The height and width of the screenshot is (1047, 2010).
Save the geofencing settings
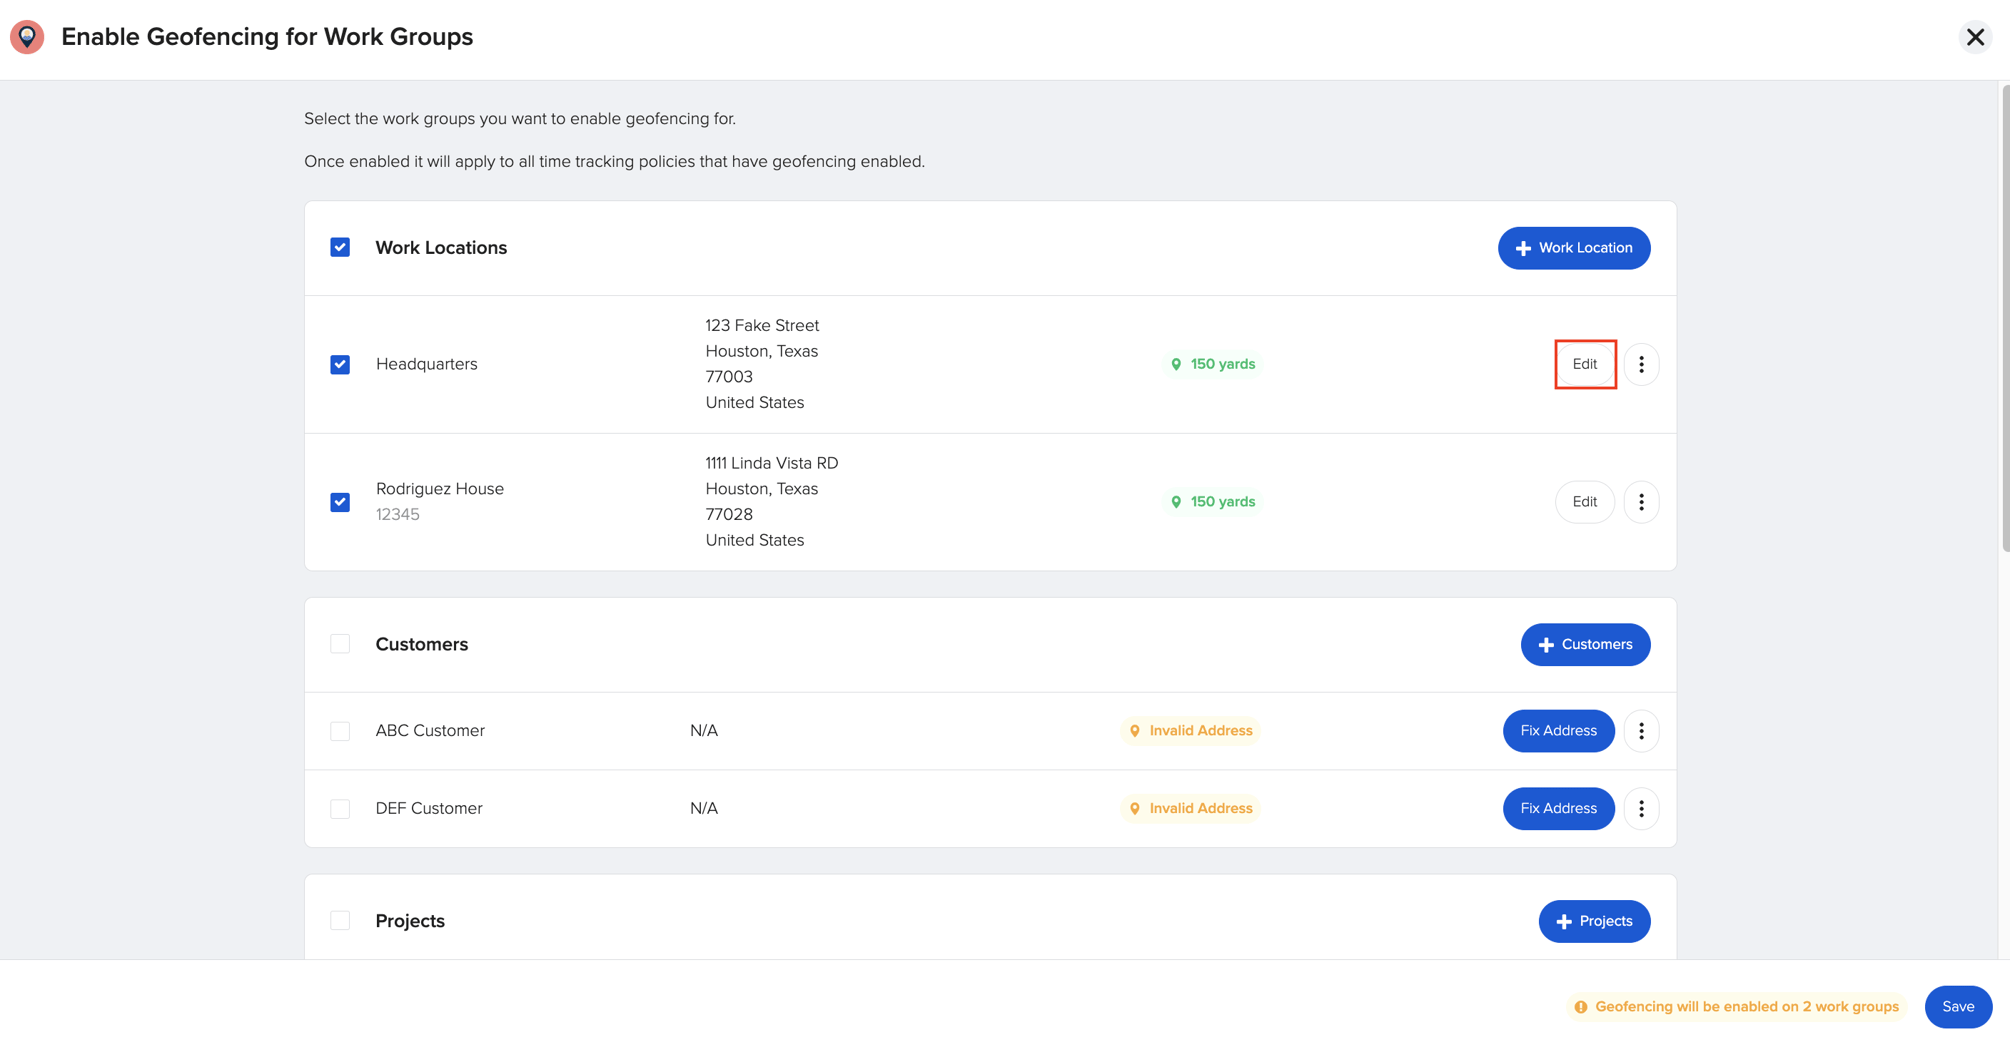pyautogui.click(x=1958, y=1007)
